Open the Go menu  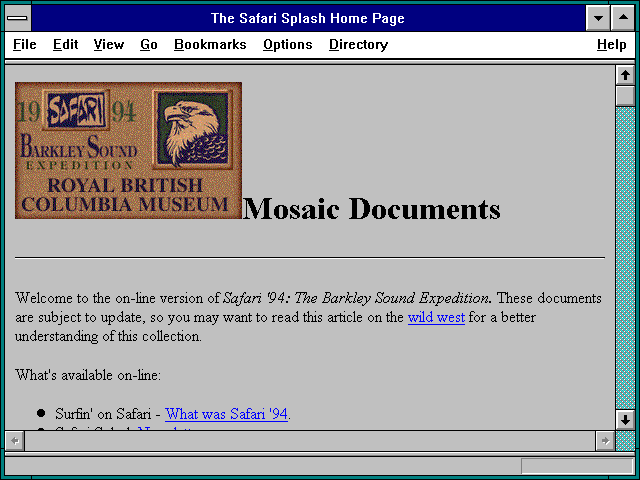click(x=149, y=44)
